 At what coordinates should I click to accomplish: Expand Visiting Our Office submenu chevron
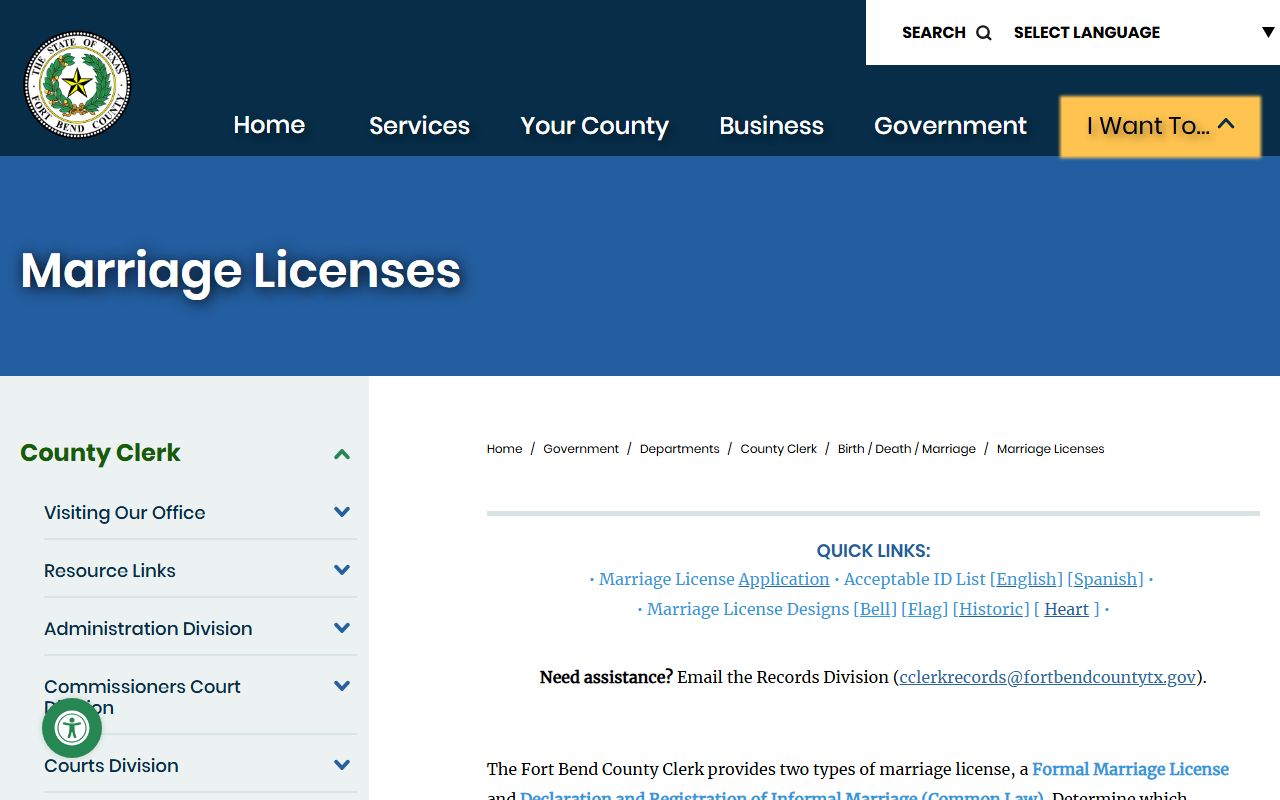342,512
